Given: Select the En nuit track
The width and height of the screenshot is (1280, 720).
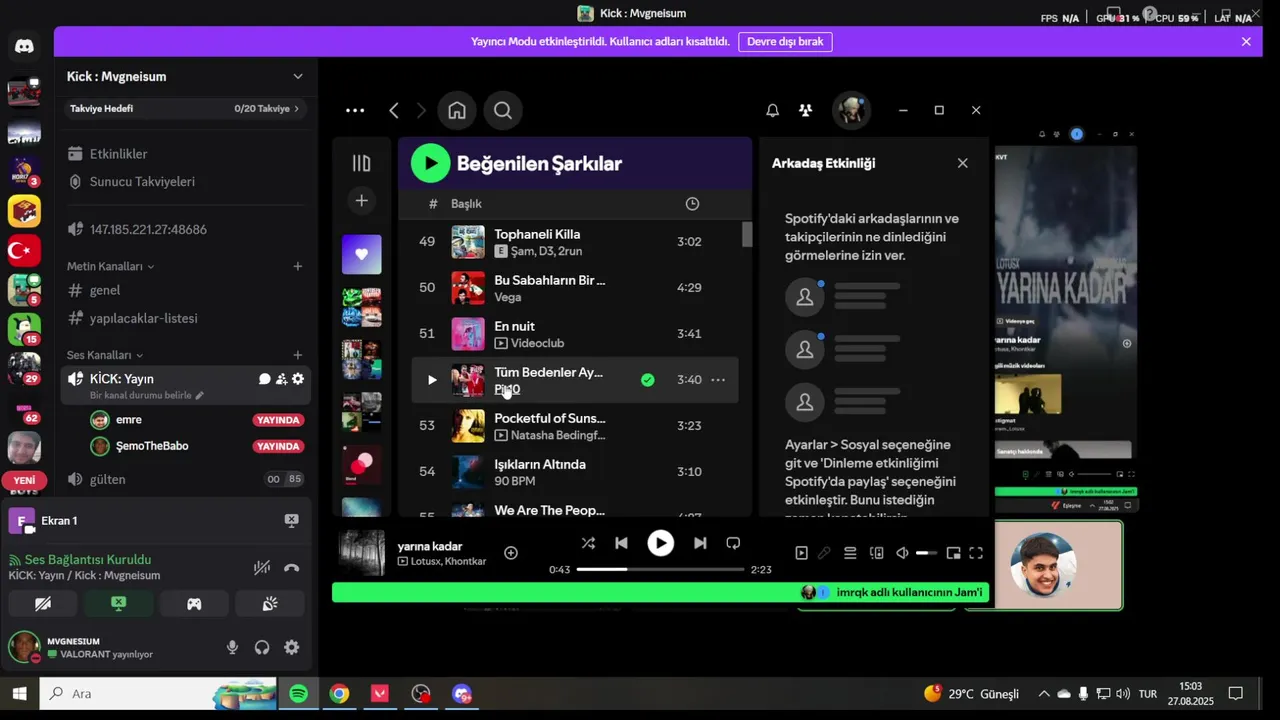Looking at the screenshot, I should click(575, 334).
